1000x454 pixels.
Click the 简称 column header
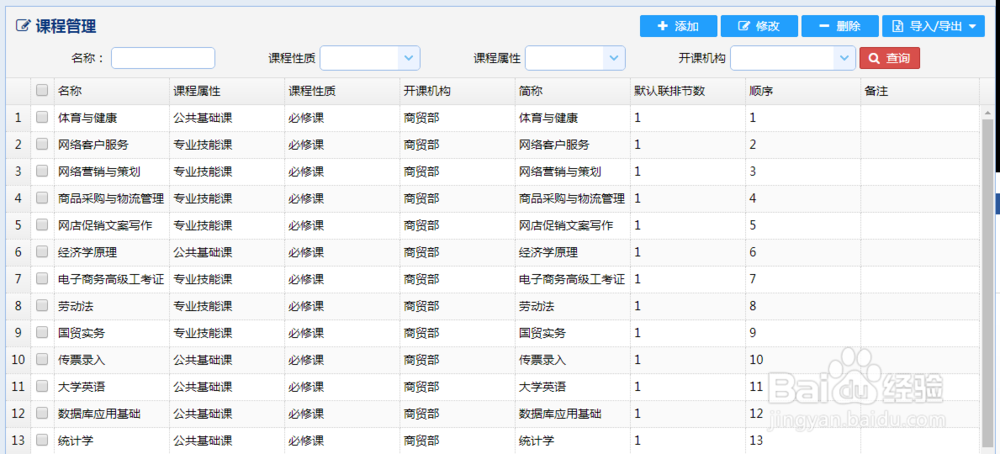click(x=573, y=91)
